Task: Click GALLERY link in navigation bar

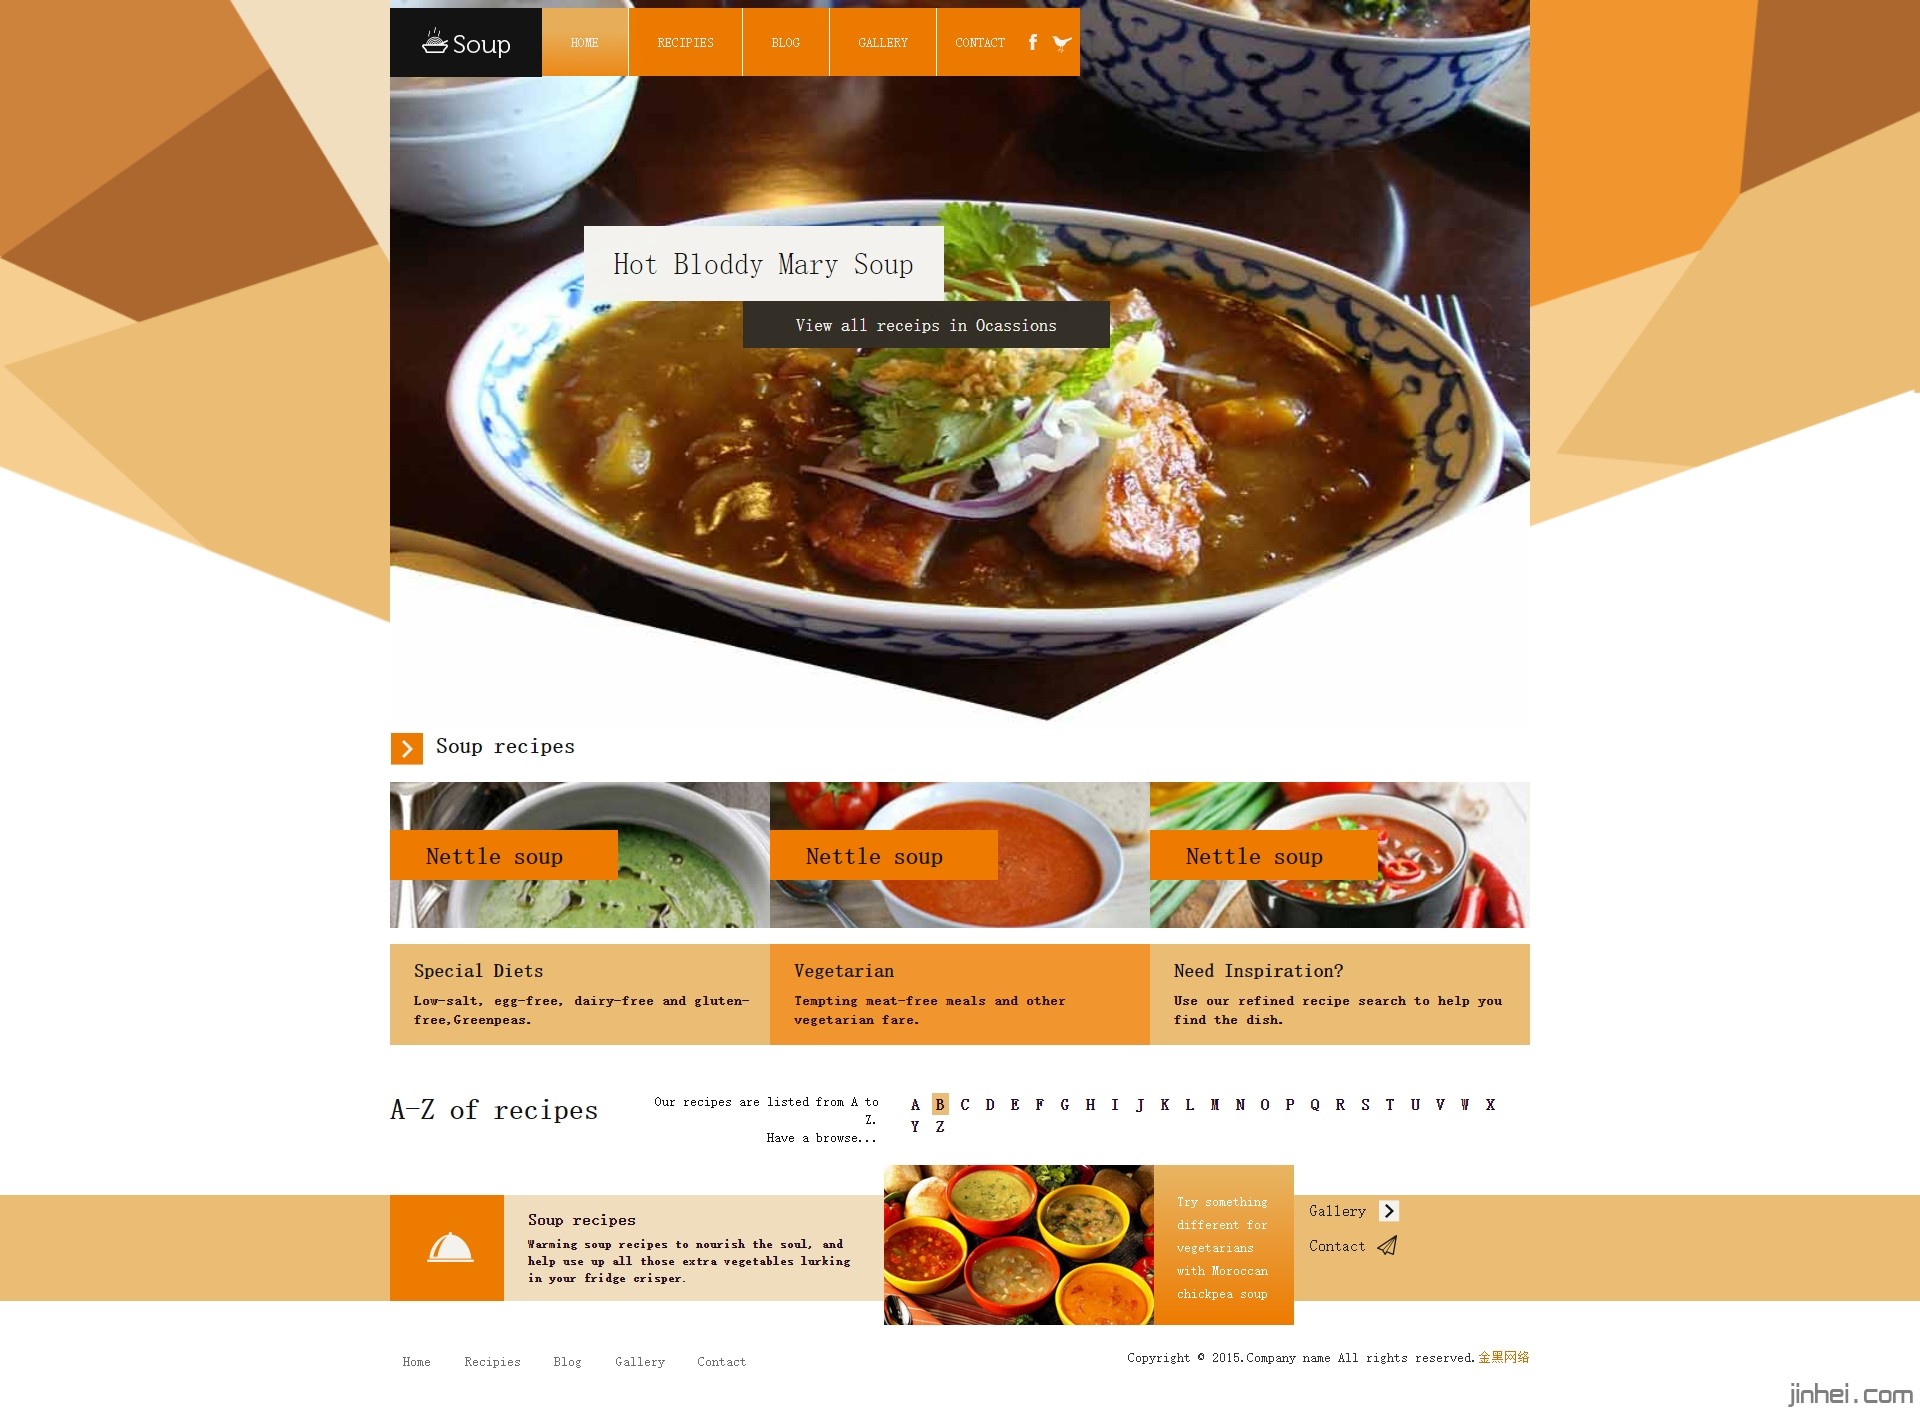Action: [x=881, y=42]
